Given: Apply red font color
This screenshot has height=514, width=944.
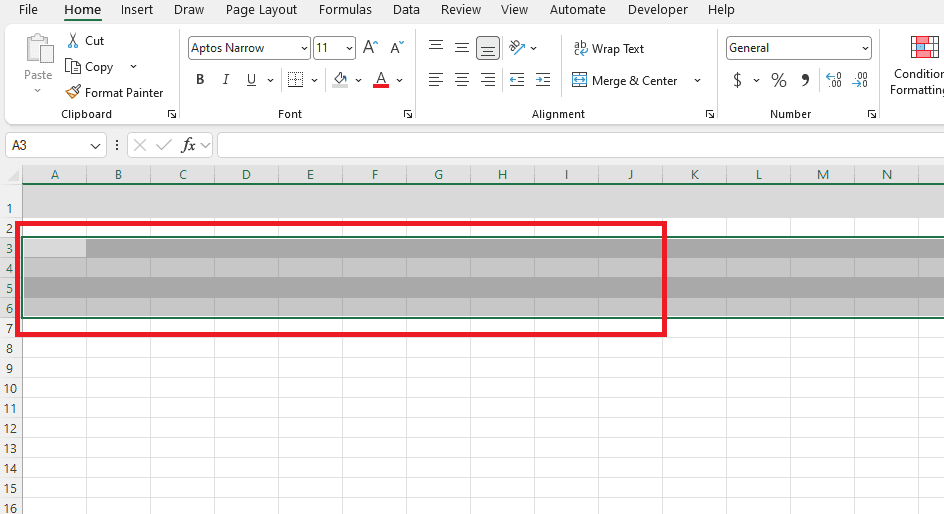Looking at the screenshot, I should [x=380, y=79].
